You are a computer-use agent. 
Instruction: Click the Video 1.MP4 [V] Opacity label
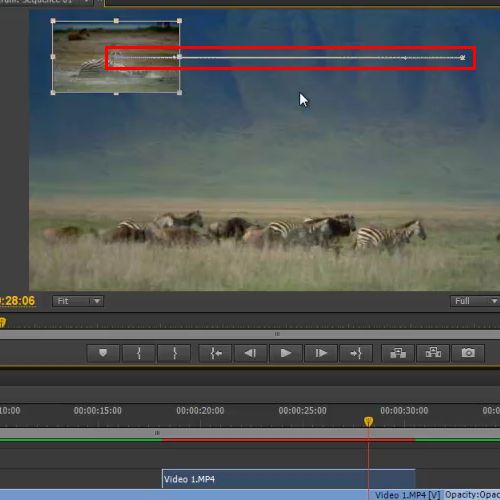point(437,495)
